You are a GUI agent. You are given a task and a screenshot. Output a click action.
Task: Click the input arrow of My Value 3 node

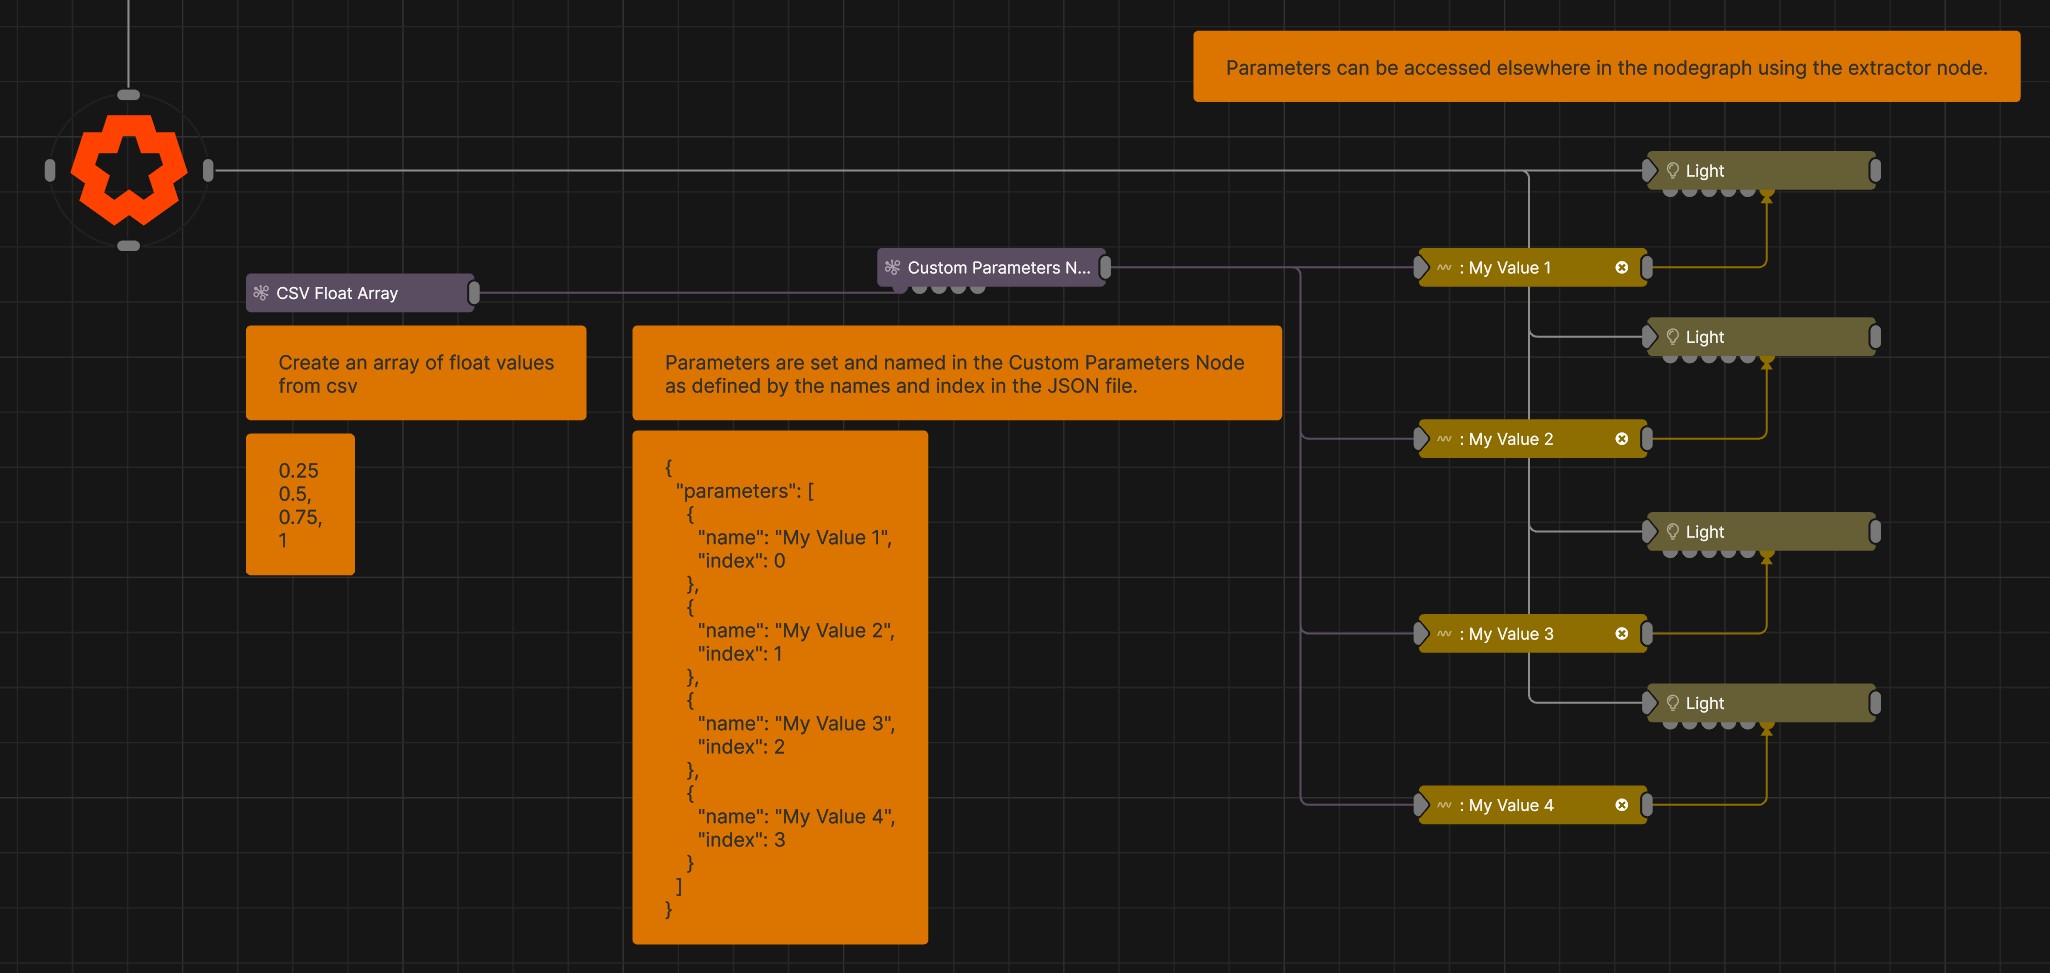(x=1421, y=634)
